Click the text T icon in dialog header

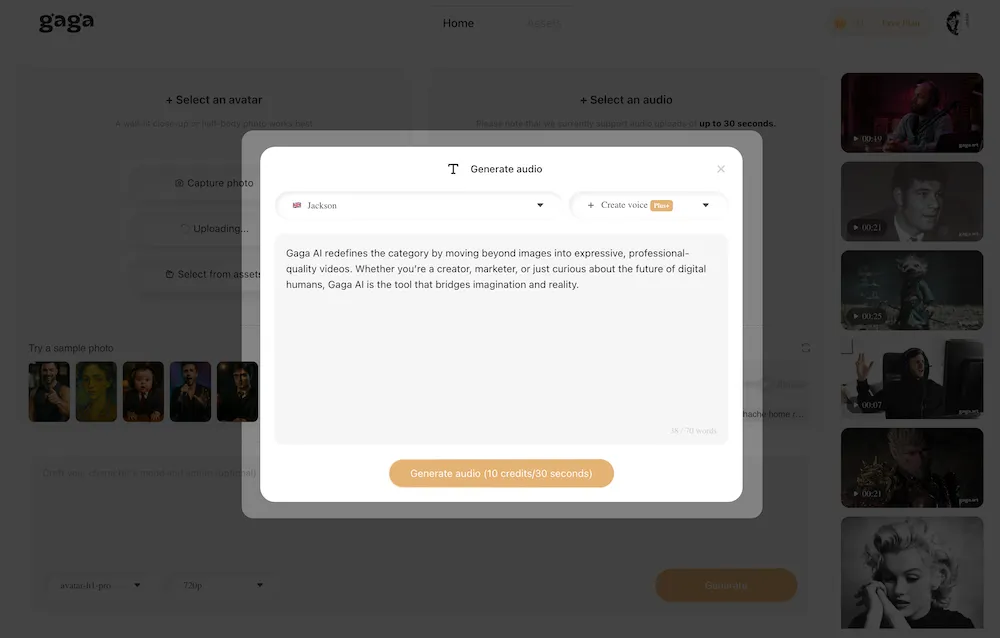click(x=453, y=169)
